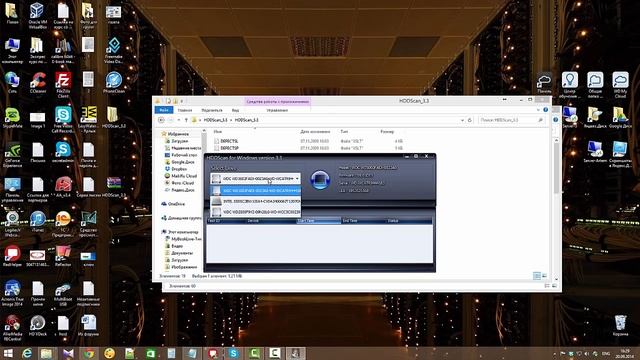Open the Управление ribbon tab in Explorer
This screenshot has width=640, height=360.
(277, 110)
